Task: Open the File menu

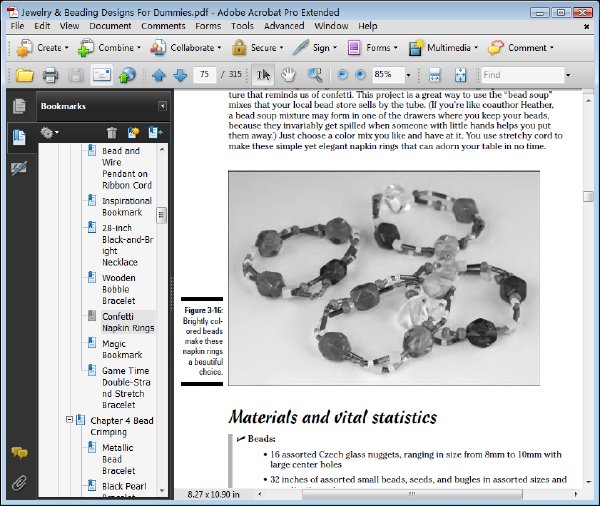Action: [17, 26]
